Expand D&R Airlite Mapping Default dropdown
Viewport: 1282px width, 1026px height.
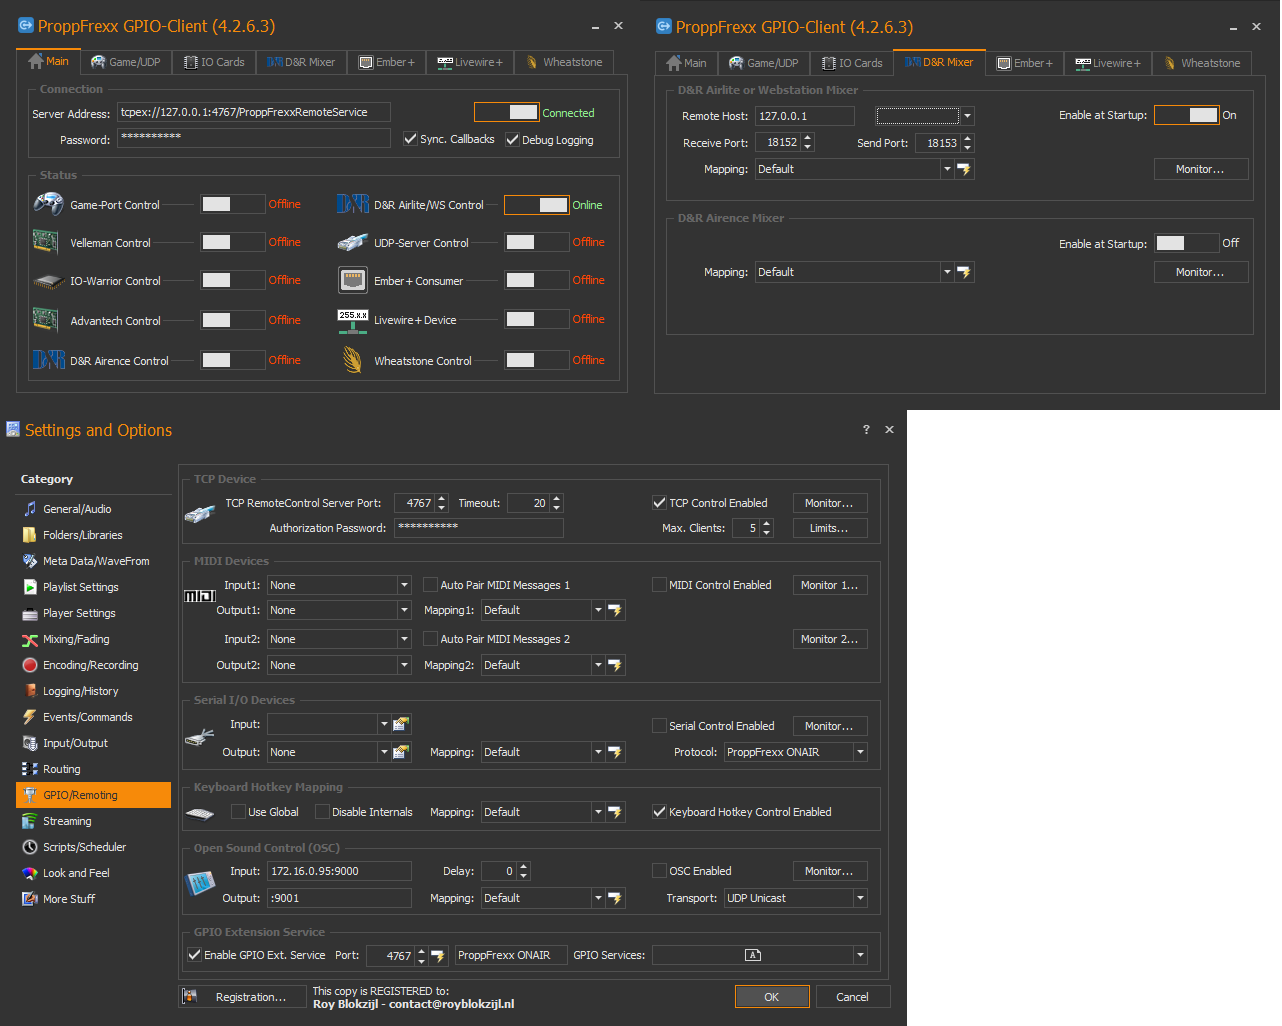(947, 169)
